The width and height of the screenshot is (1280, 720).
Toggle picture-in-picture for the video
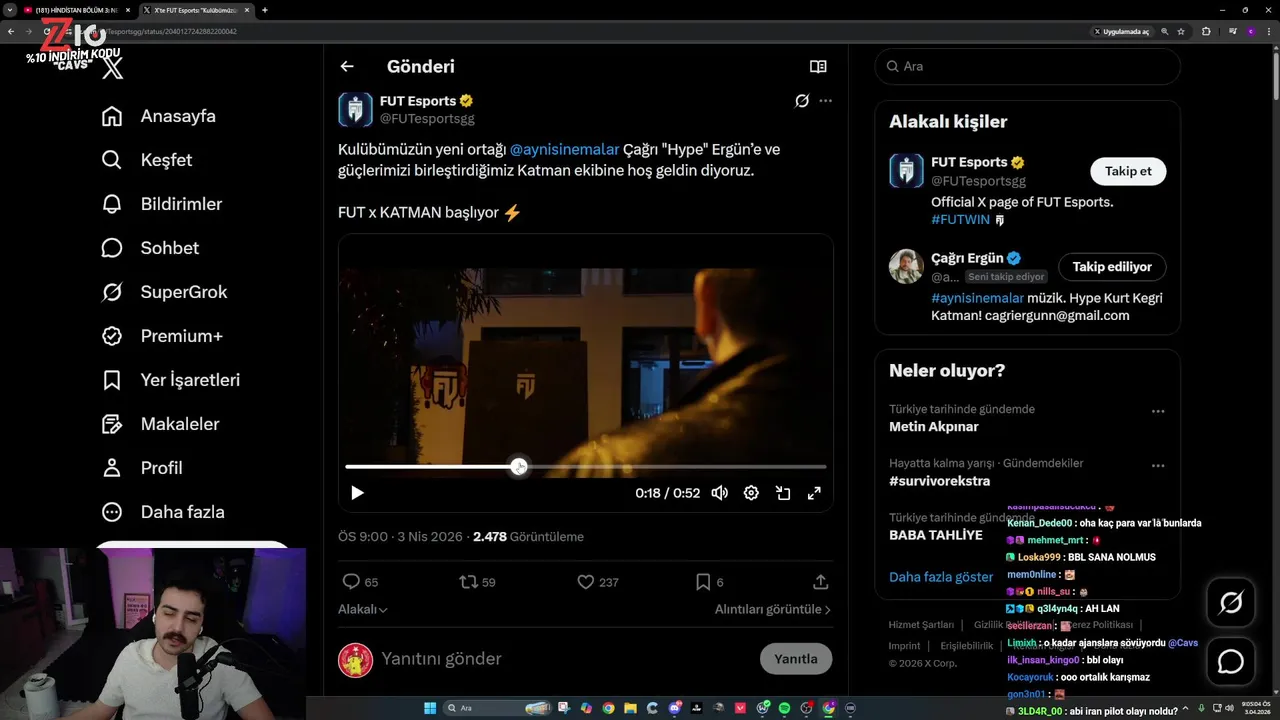click(783, 493)
